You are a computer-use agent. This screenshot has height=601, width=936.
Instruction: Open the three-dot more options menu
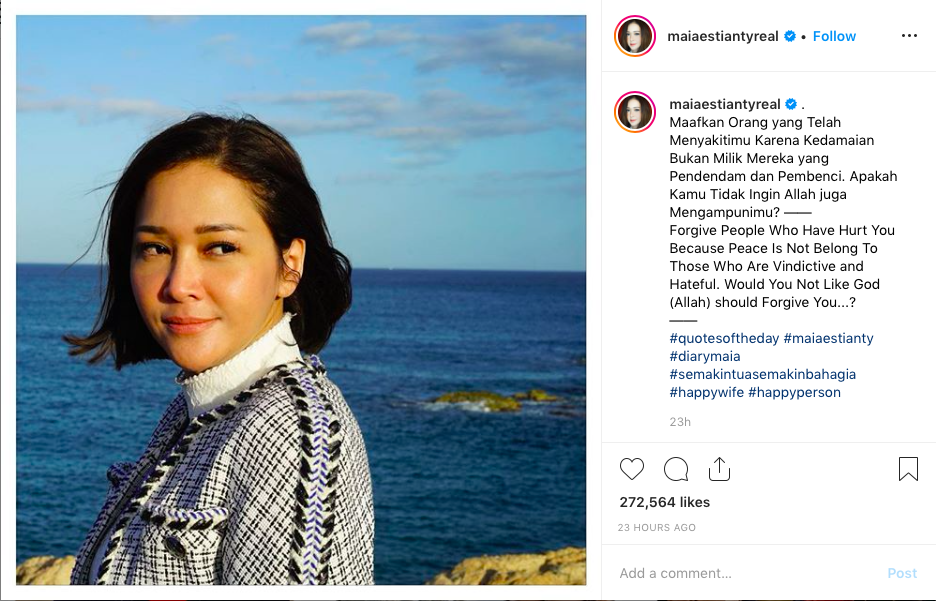coord(908,36)
